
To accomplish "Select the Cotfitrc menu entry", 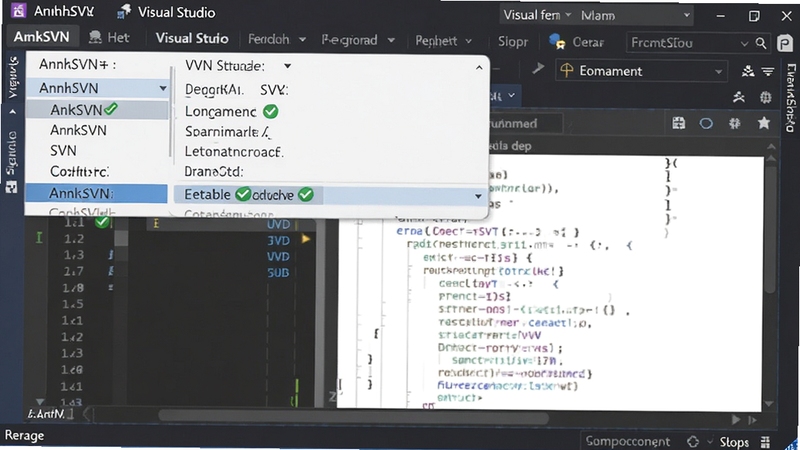I will pyautogui.click(x=80, y=171).
